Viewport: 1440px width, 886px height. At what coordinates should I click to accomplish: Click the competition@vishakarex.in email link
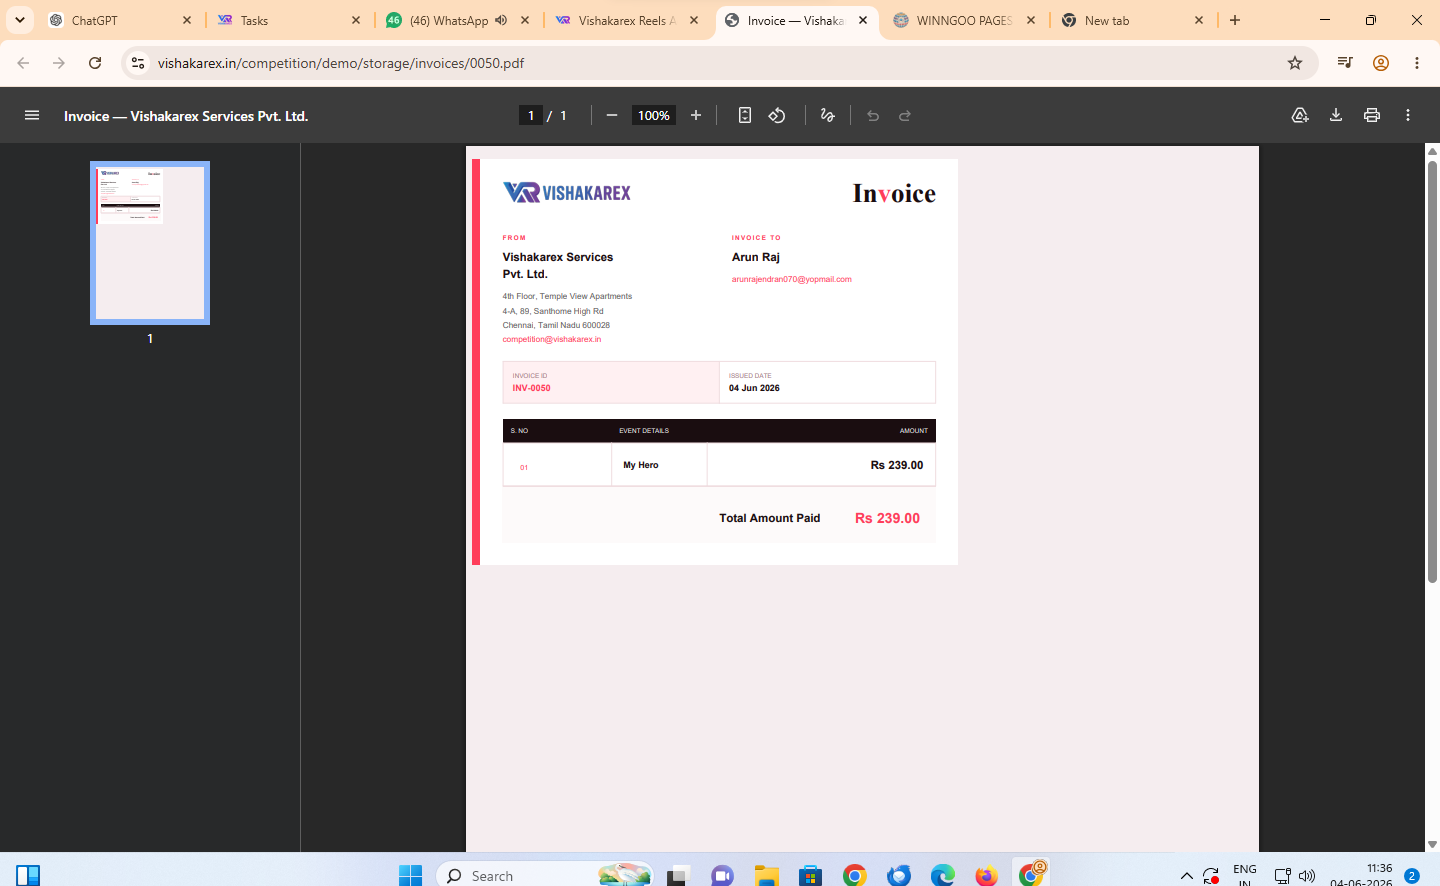552,339
